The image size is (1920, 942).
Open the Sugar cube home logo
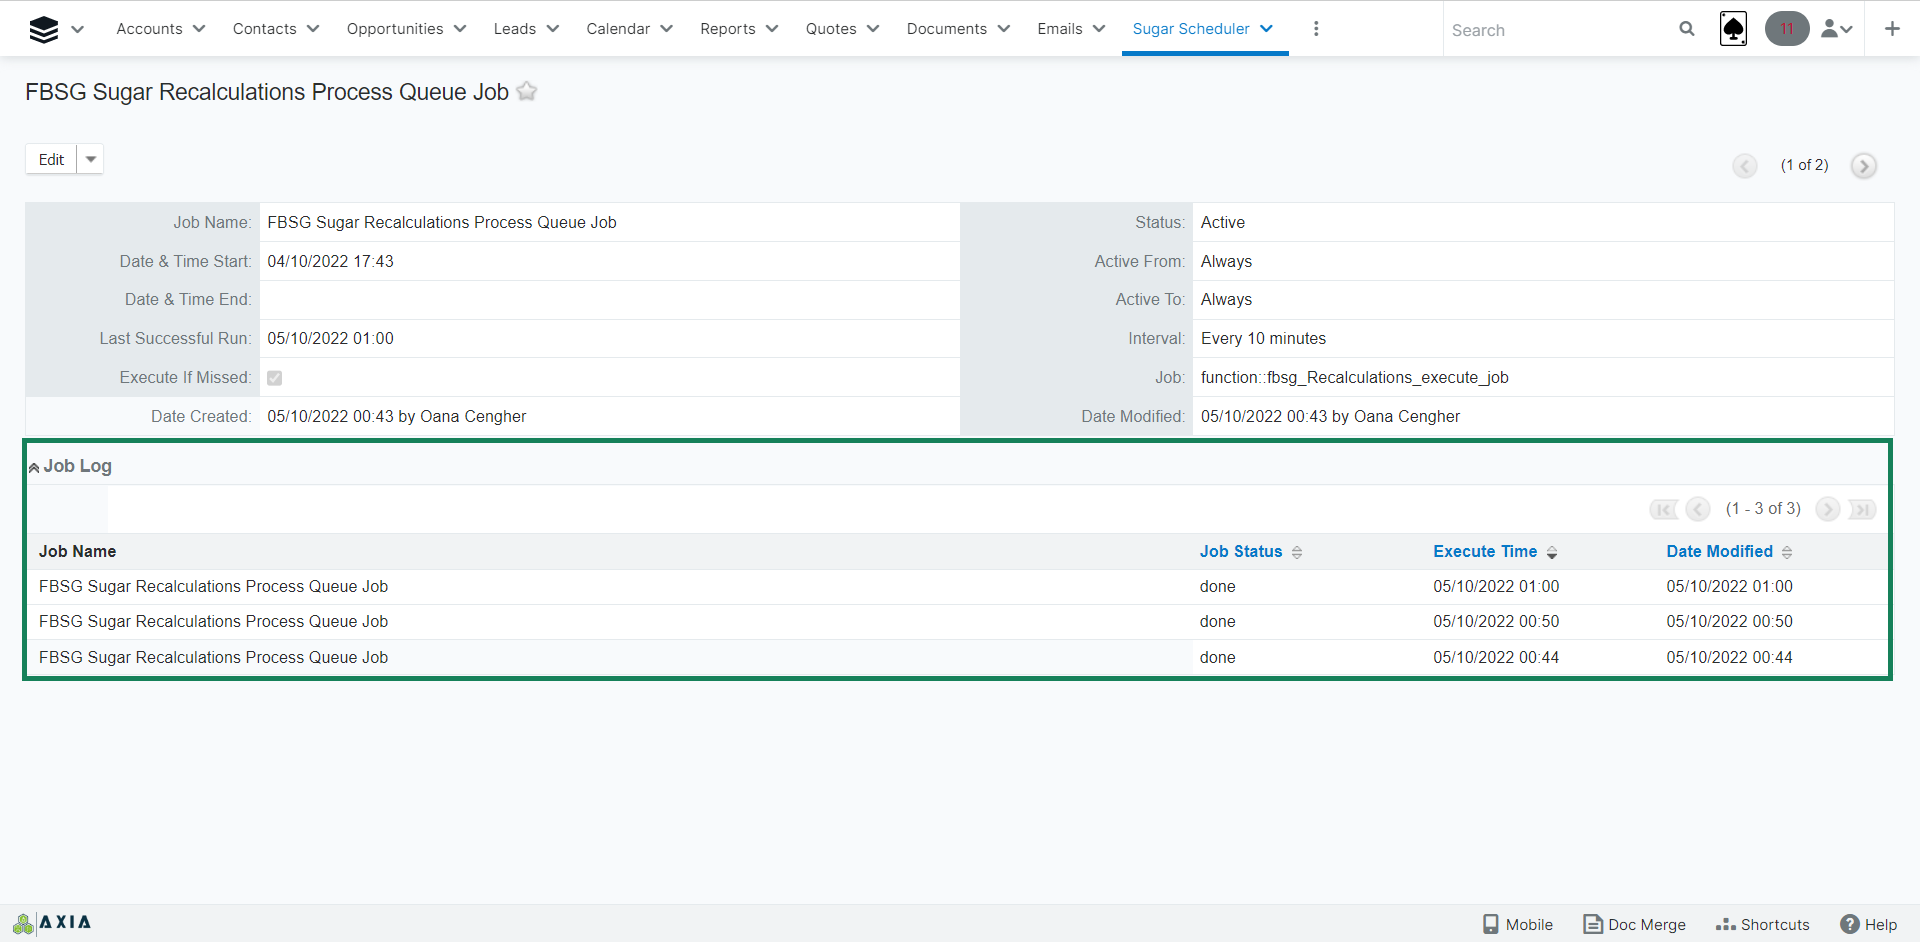coord(44,29)
